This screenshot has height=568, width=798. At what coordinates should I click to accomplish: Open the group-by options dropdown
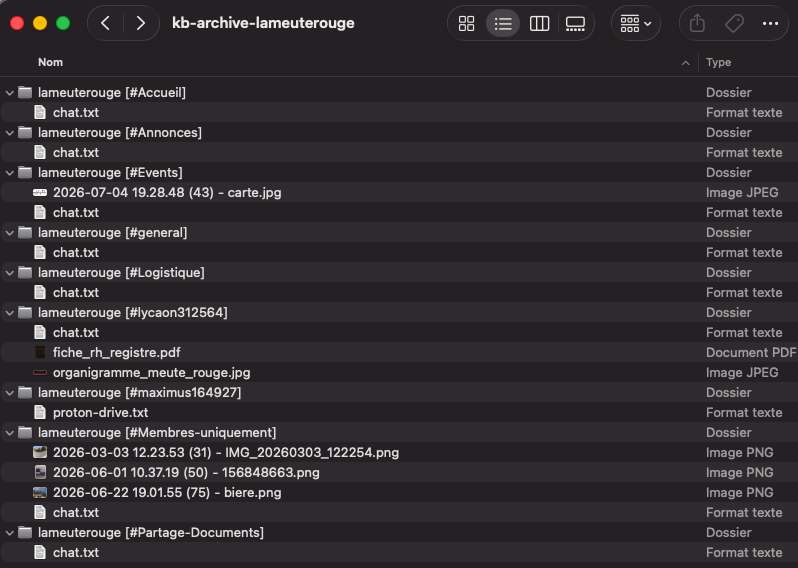(x=636, y=23)
